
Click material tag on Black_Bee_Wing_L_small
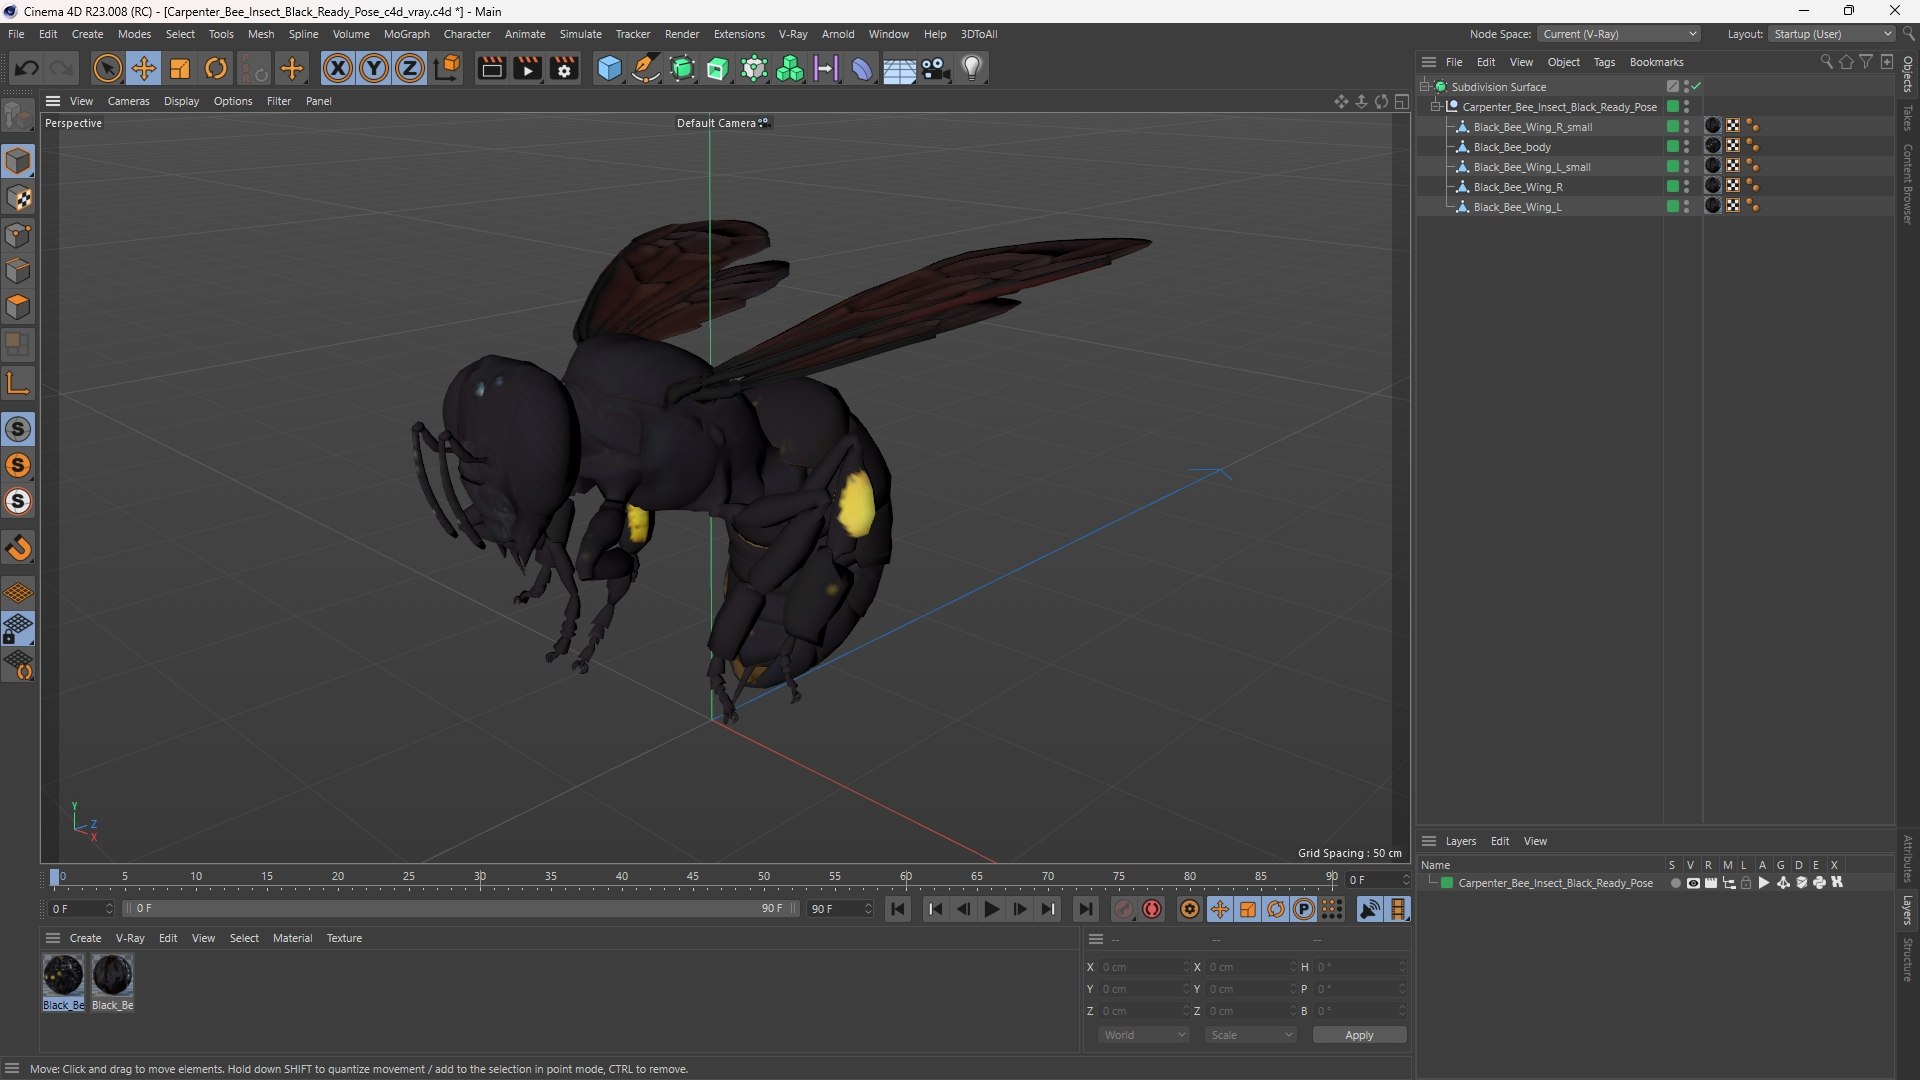coord(1713,166)
